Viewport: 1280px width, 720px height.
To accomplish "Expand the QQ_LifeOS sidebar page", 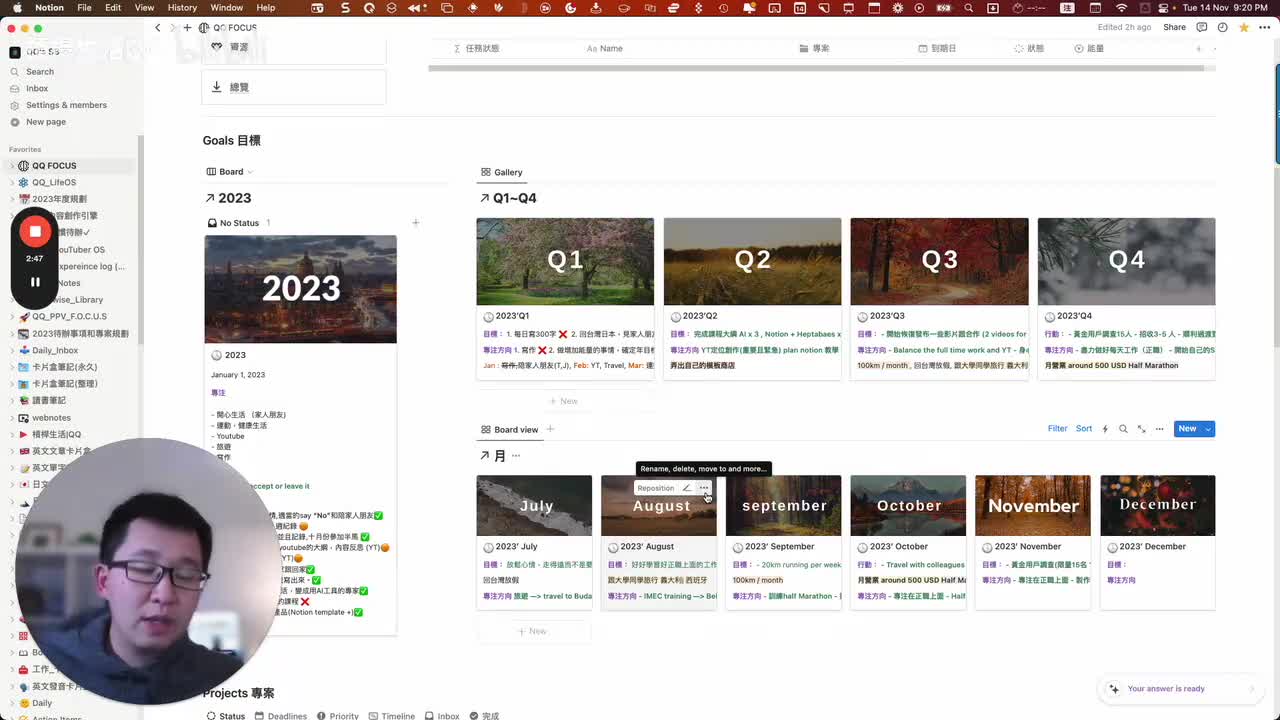I will [x=12, y=182].
